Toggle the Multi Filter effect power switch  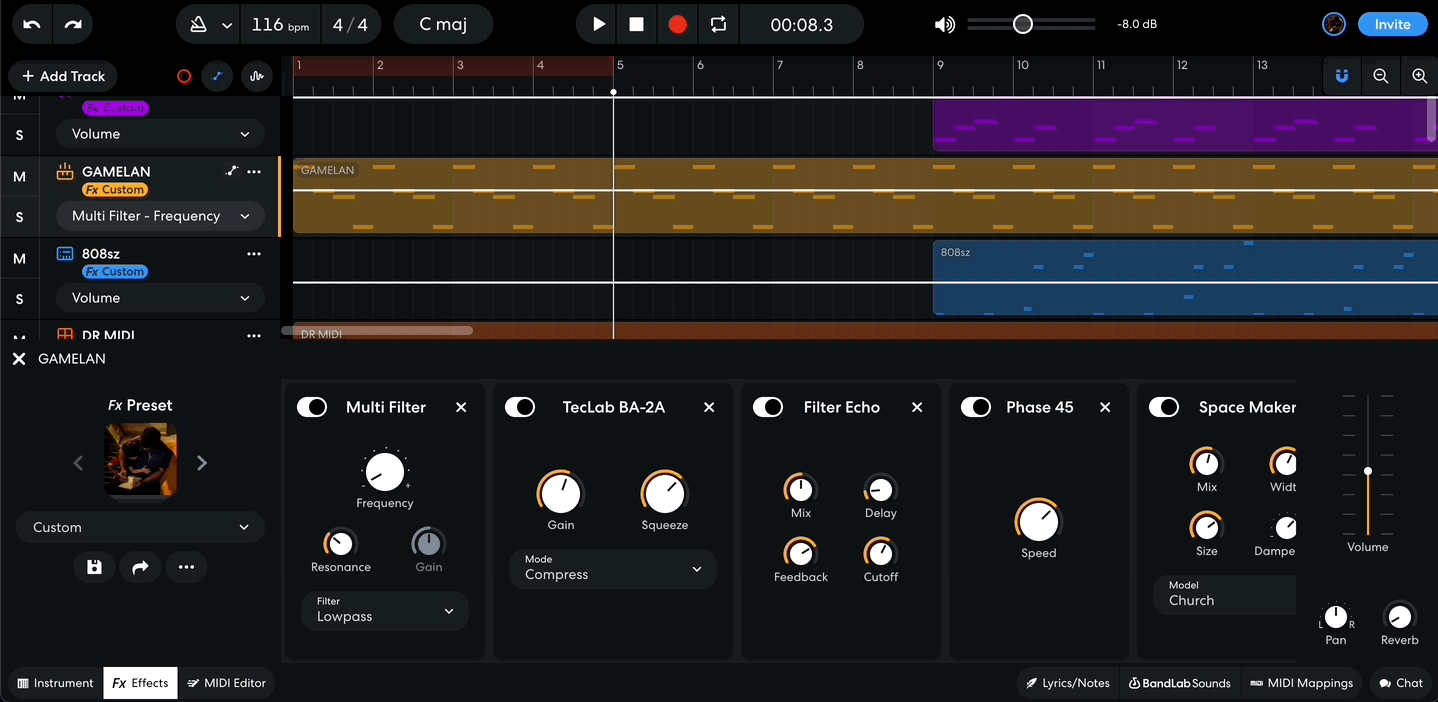coord(311,407)
